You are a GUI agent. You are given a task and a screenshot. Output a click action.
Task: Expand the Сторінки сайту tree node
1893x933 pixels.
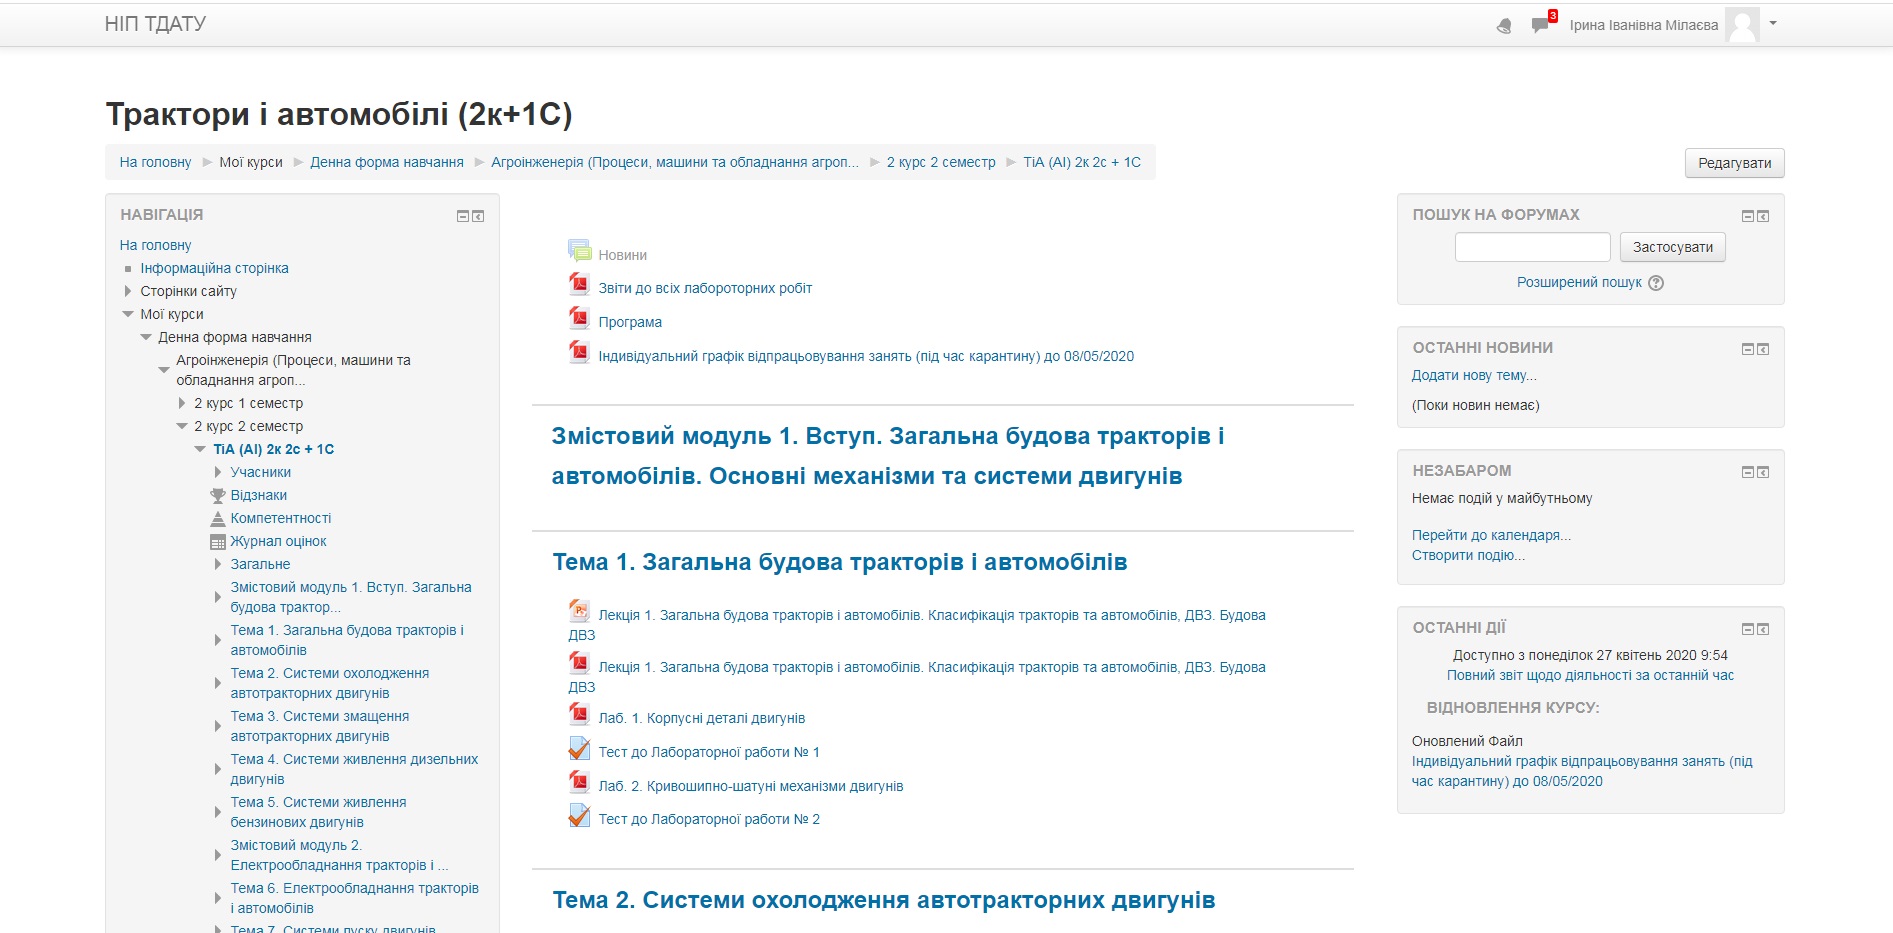pos(128,291)
